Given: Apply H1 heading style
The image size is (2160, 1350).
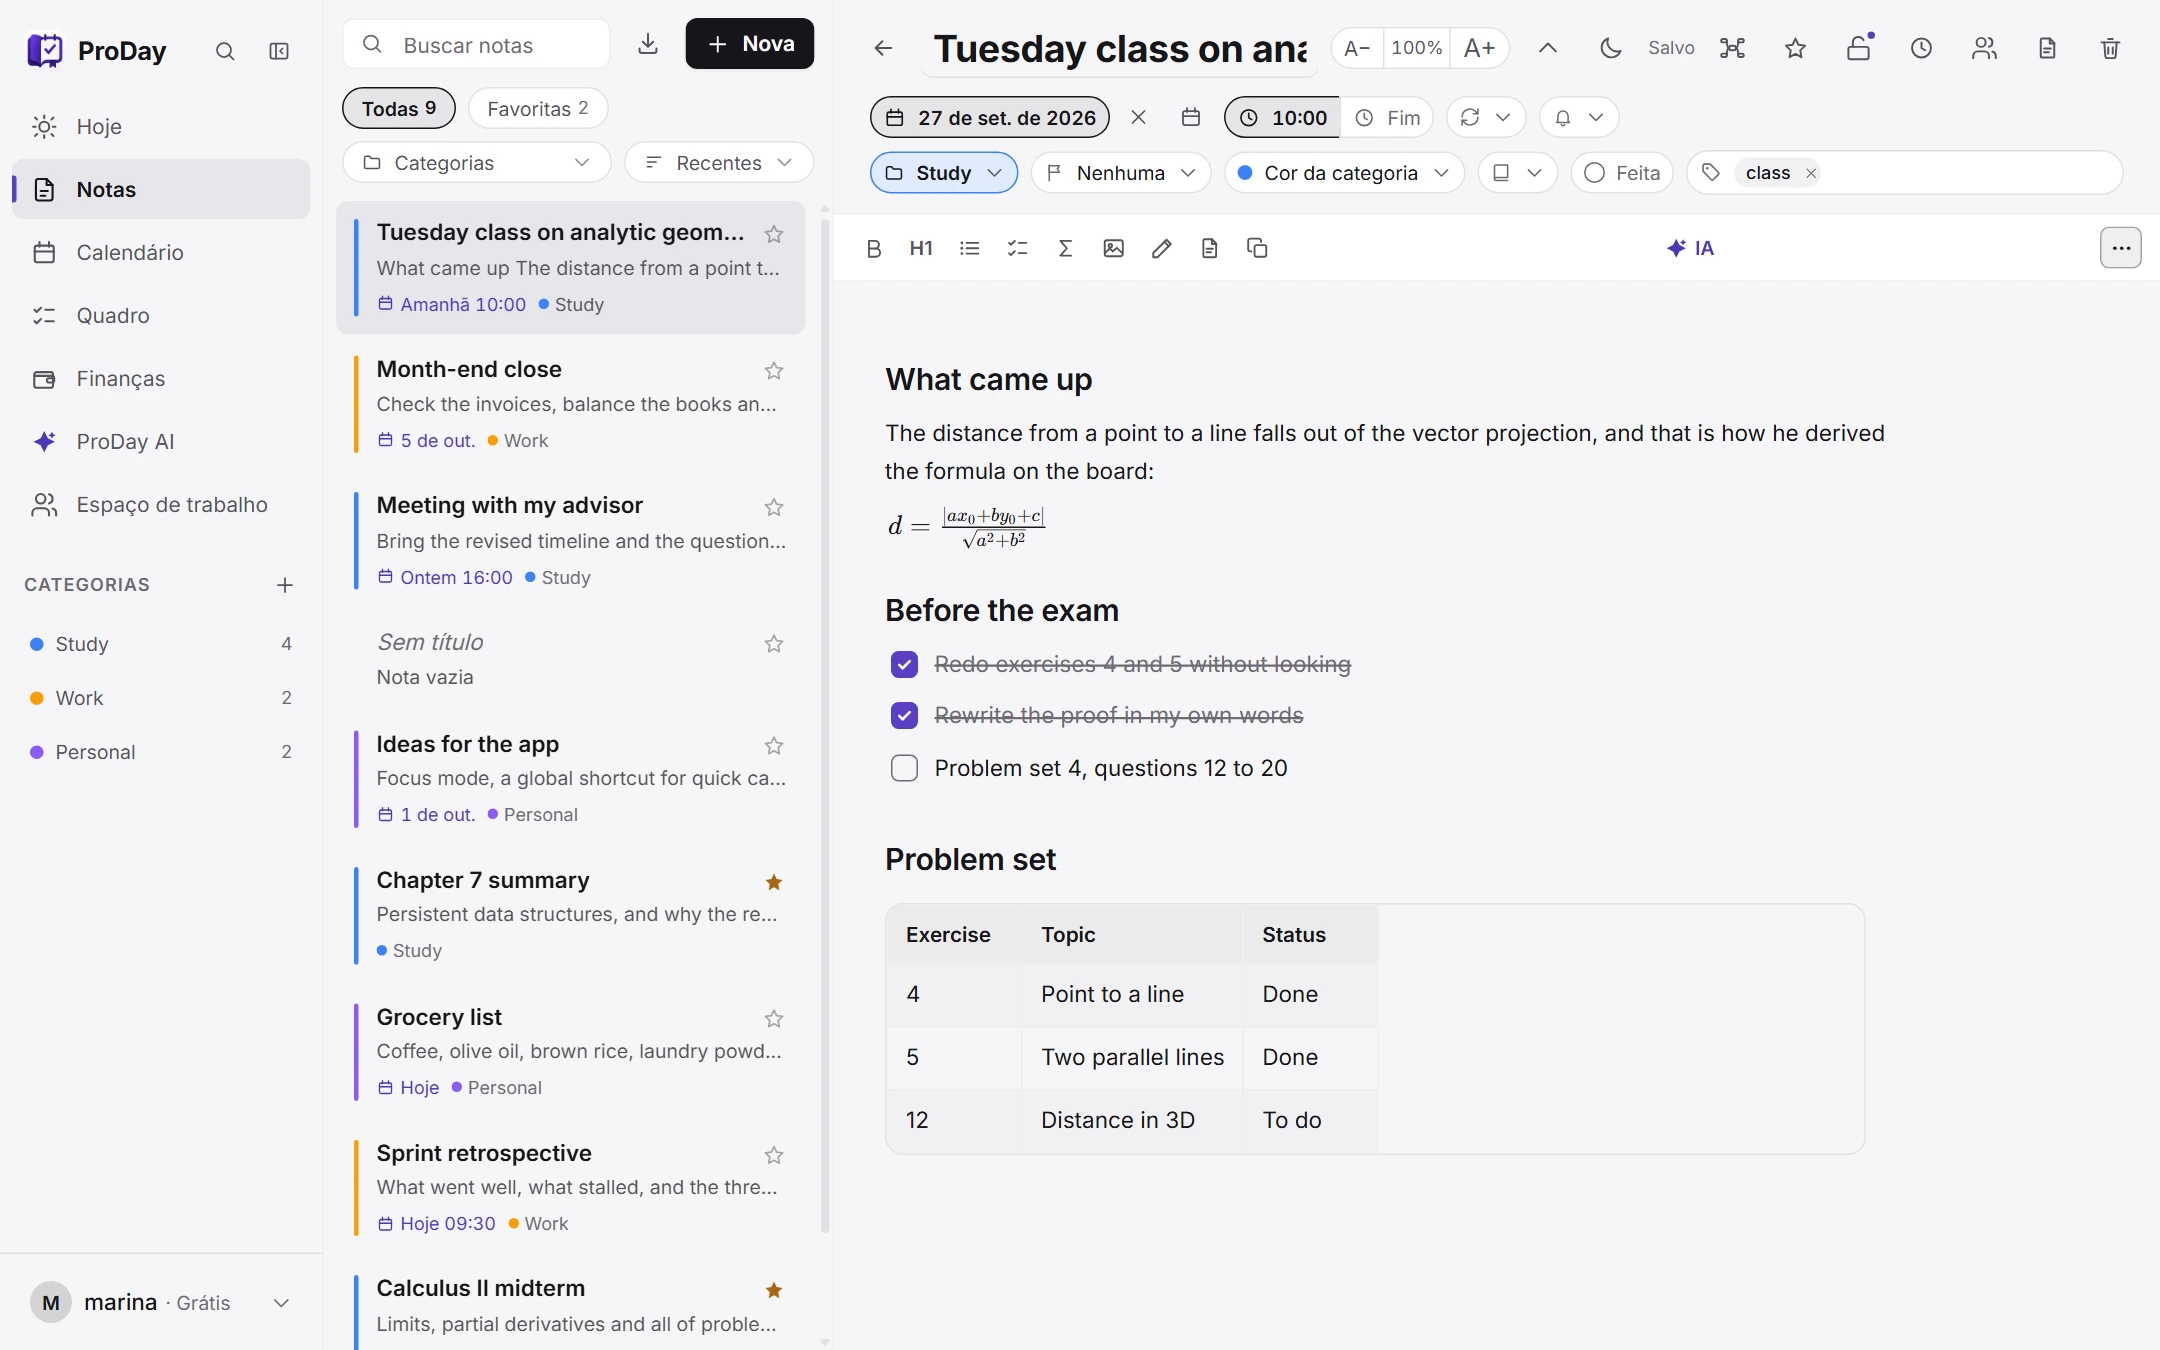Looking at the screenshot, I should [x=921, y=248].
